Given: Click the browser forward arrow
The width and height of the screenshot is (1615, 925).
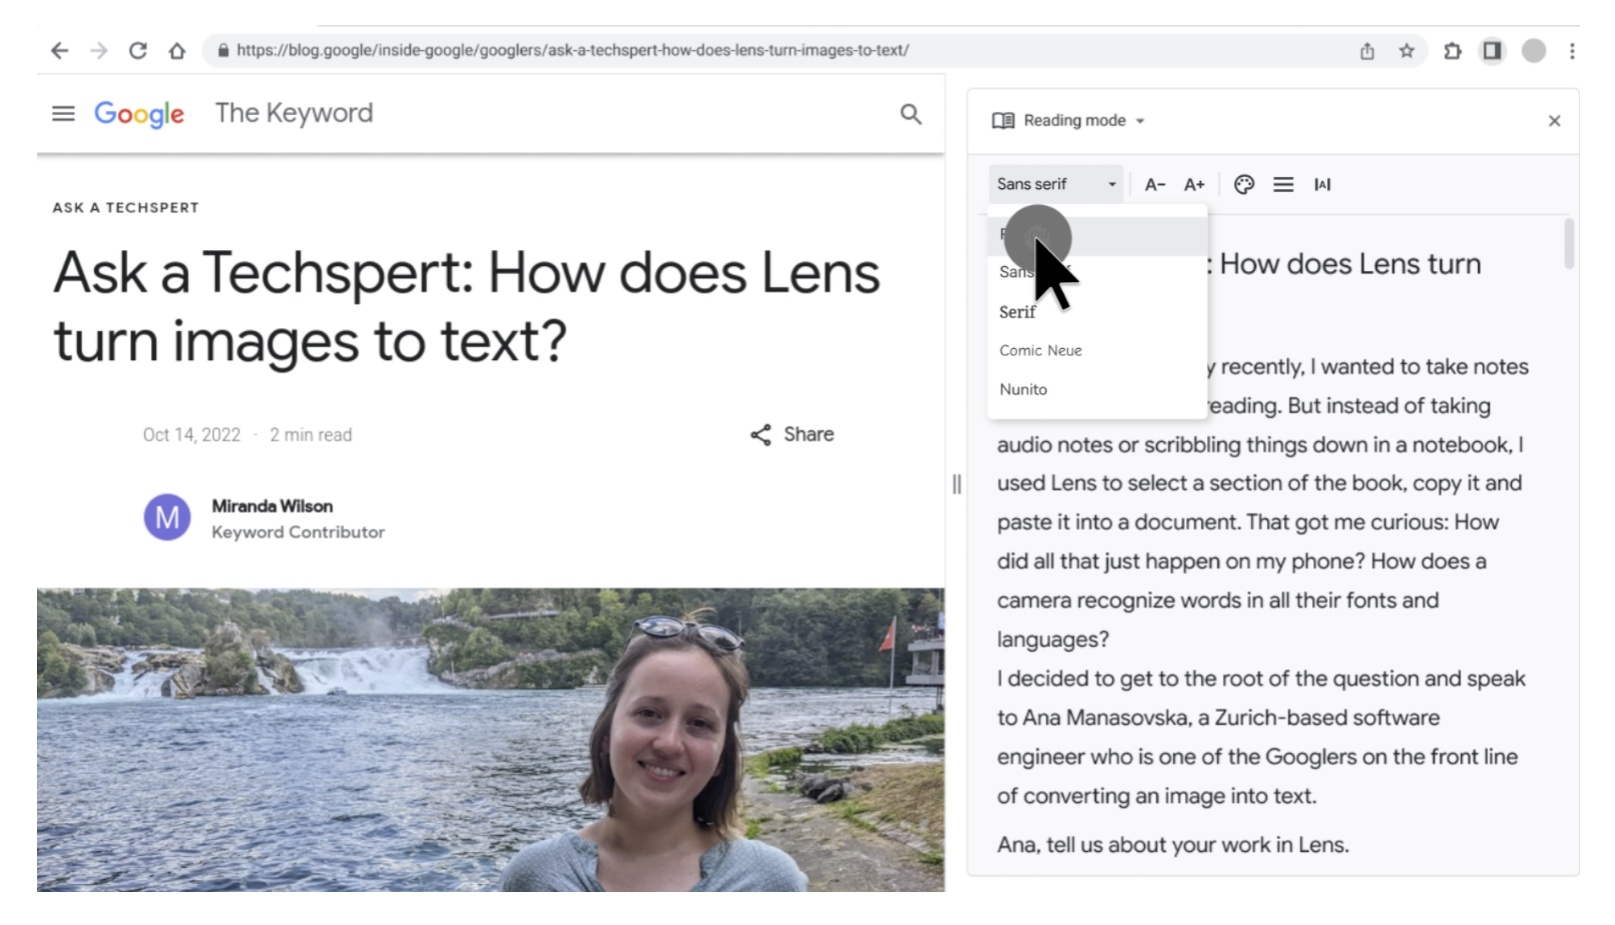Looking at the screenshot, I should [x=98, y=50].
